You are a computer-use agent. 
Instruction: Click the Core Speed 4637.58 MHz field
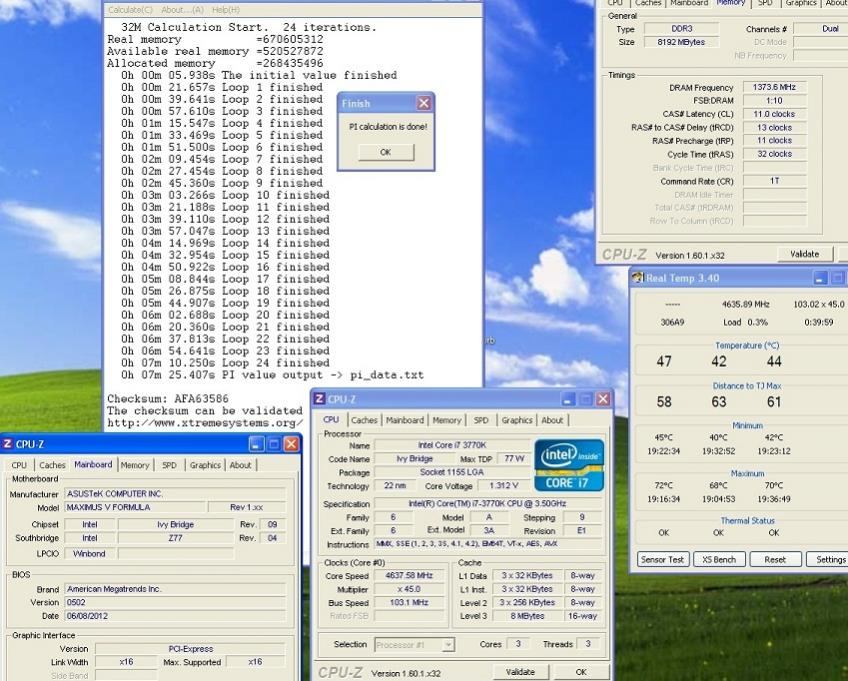coord(409,576)
